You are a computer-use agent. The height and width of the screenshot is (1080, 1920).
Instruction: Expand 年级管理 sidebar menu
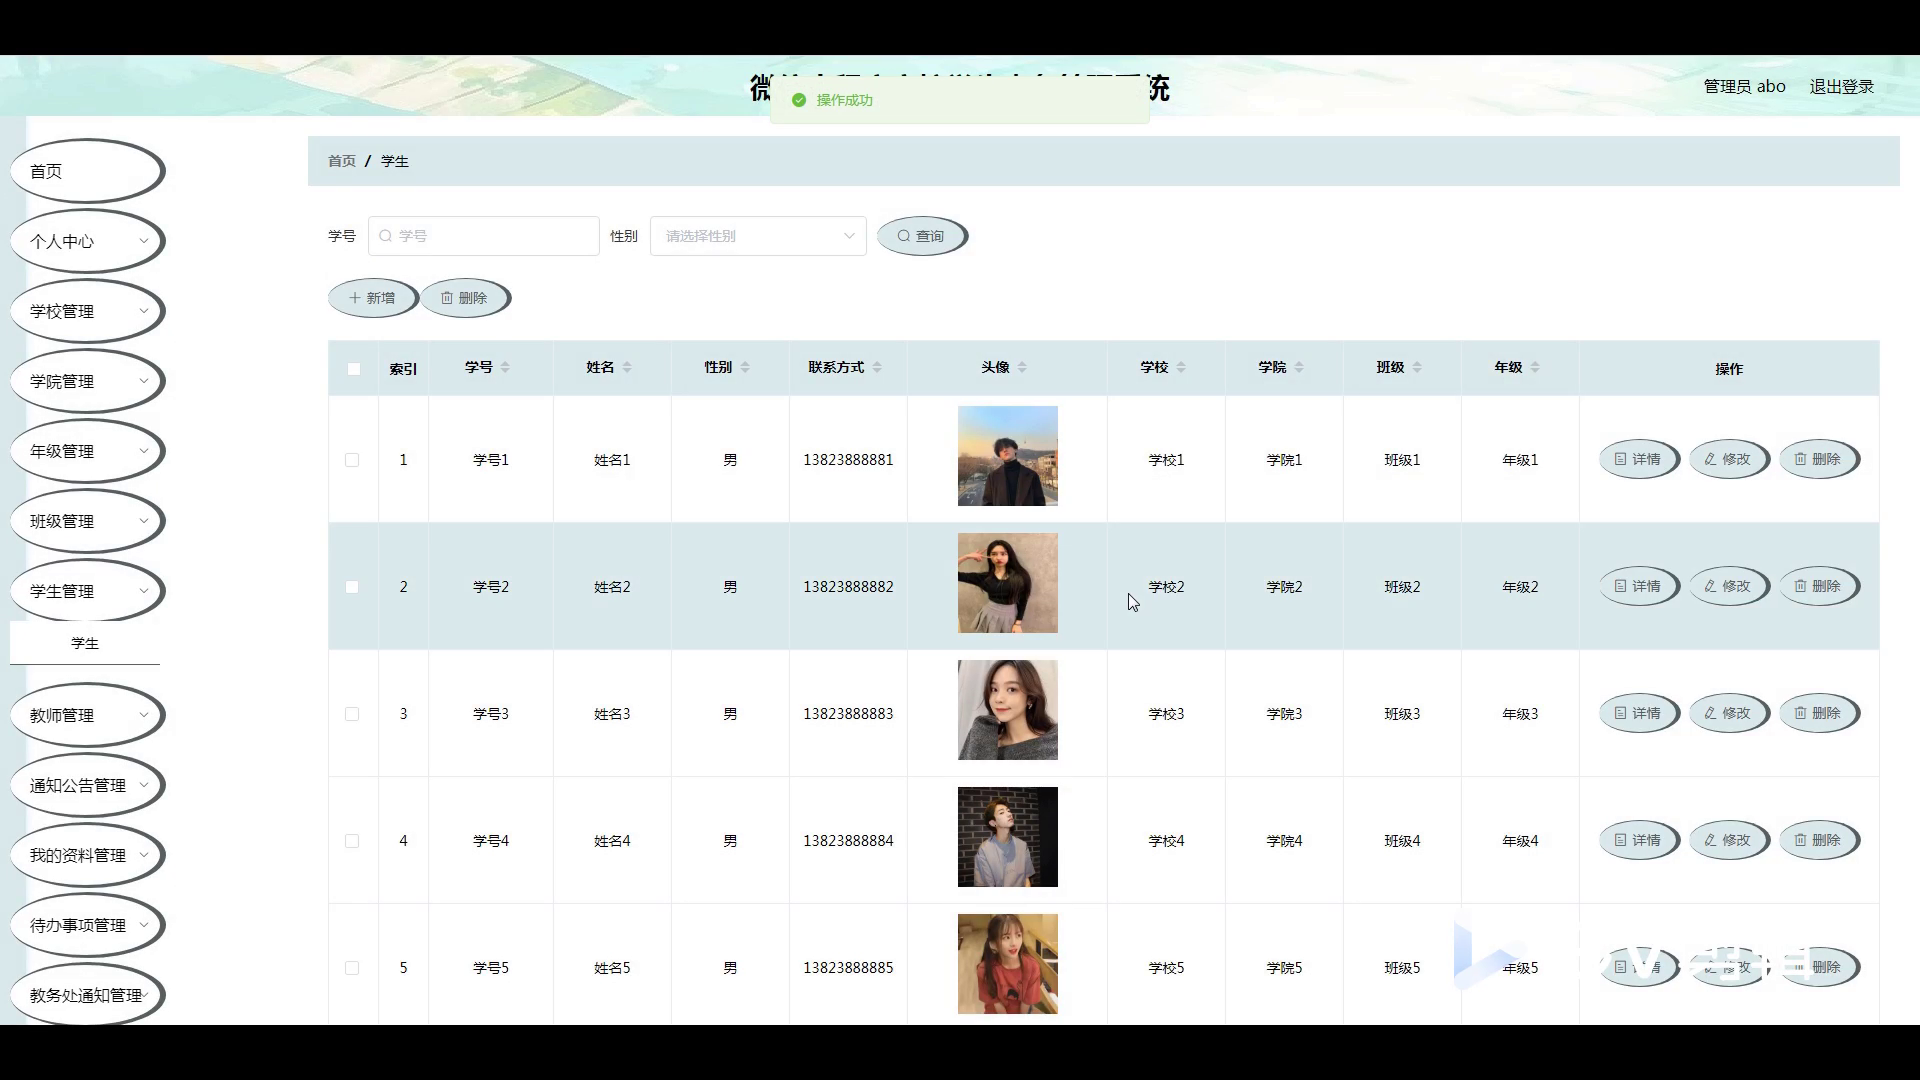pos(87,451)
